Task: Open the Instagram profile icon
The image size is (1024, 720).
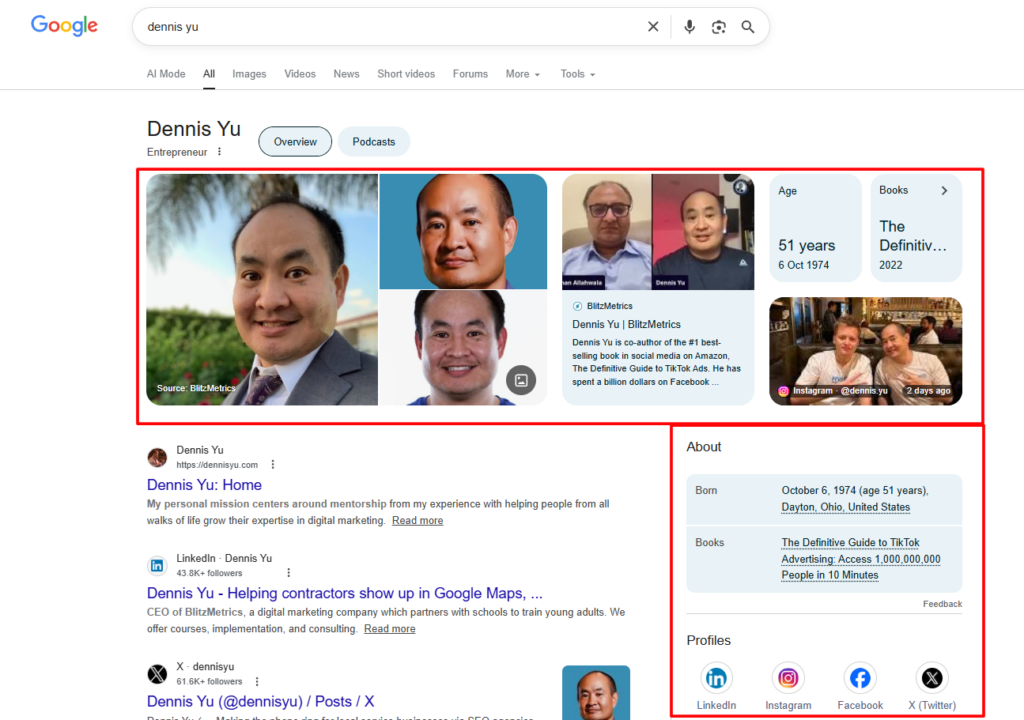Action: point(788,679)
